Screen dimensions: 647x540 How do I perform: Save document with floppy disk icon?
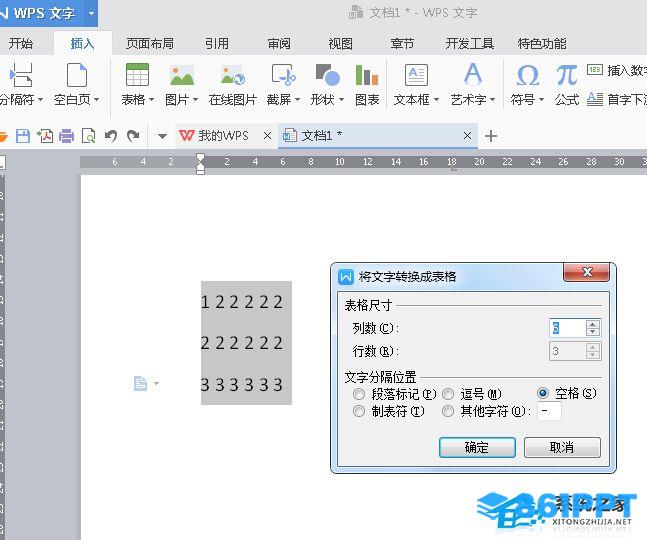pos(23,136)
